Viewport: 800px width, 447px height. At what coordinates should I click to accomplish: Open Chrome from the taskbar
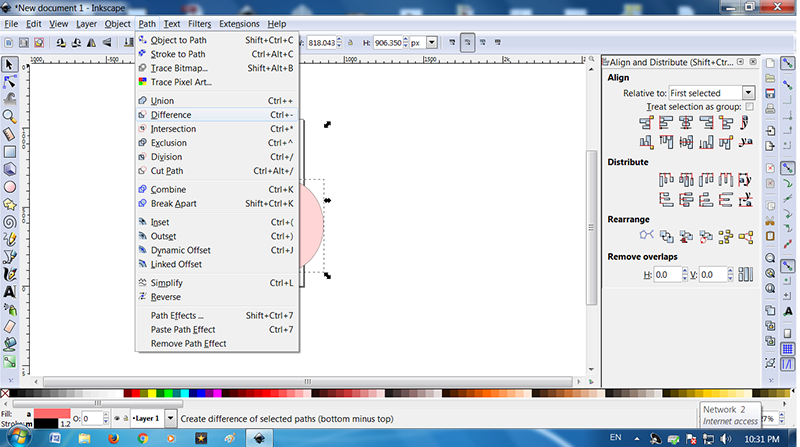point(142,438)
